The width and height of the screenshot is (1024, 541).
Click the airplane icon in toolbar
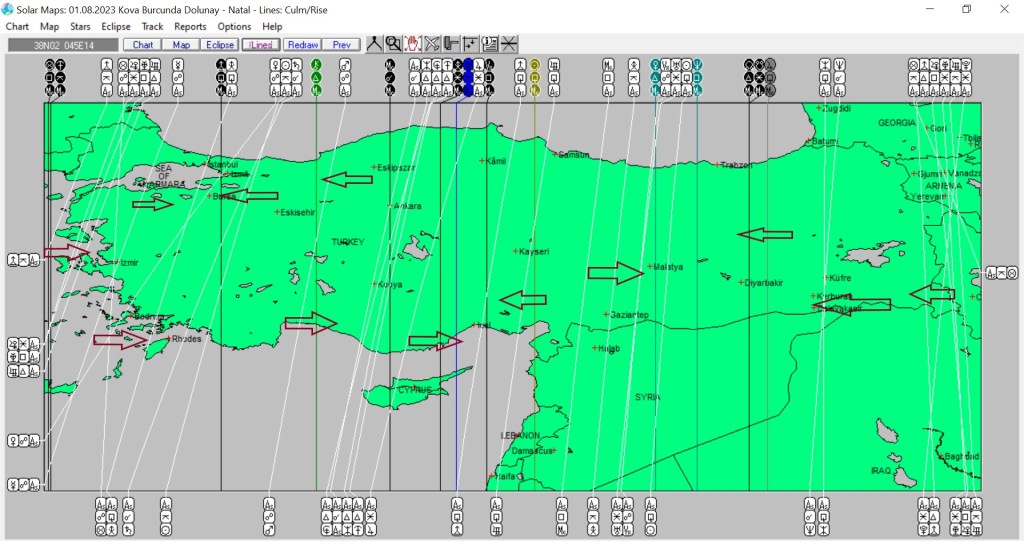point(432,44)
